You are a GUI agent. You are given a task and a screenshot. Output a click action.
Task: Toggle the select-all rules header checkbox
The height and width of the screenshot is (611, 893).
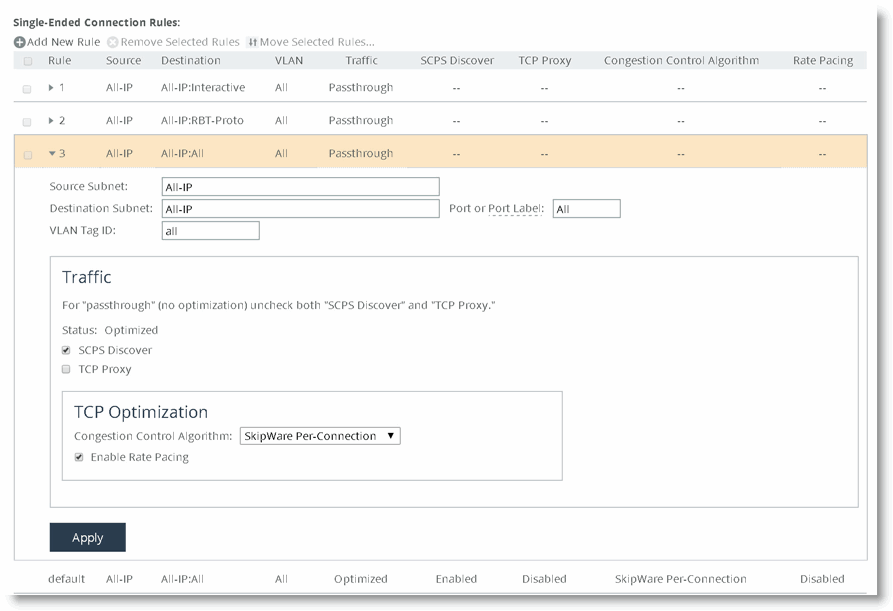point(27,61)
